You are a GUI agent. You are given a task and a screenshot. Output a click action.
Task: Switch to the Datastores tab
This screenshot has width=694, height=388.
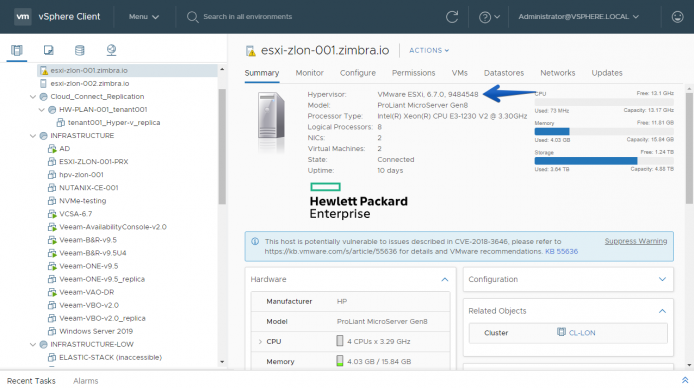(504, 73)
